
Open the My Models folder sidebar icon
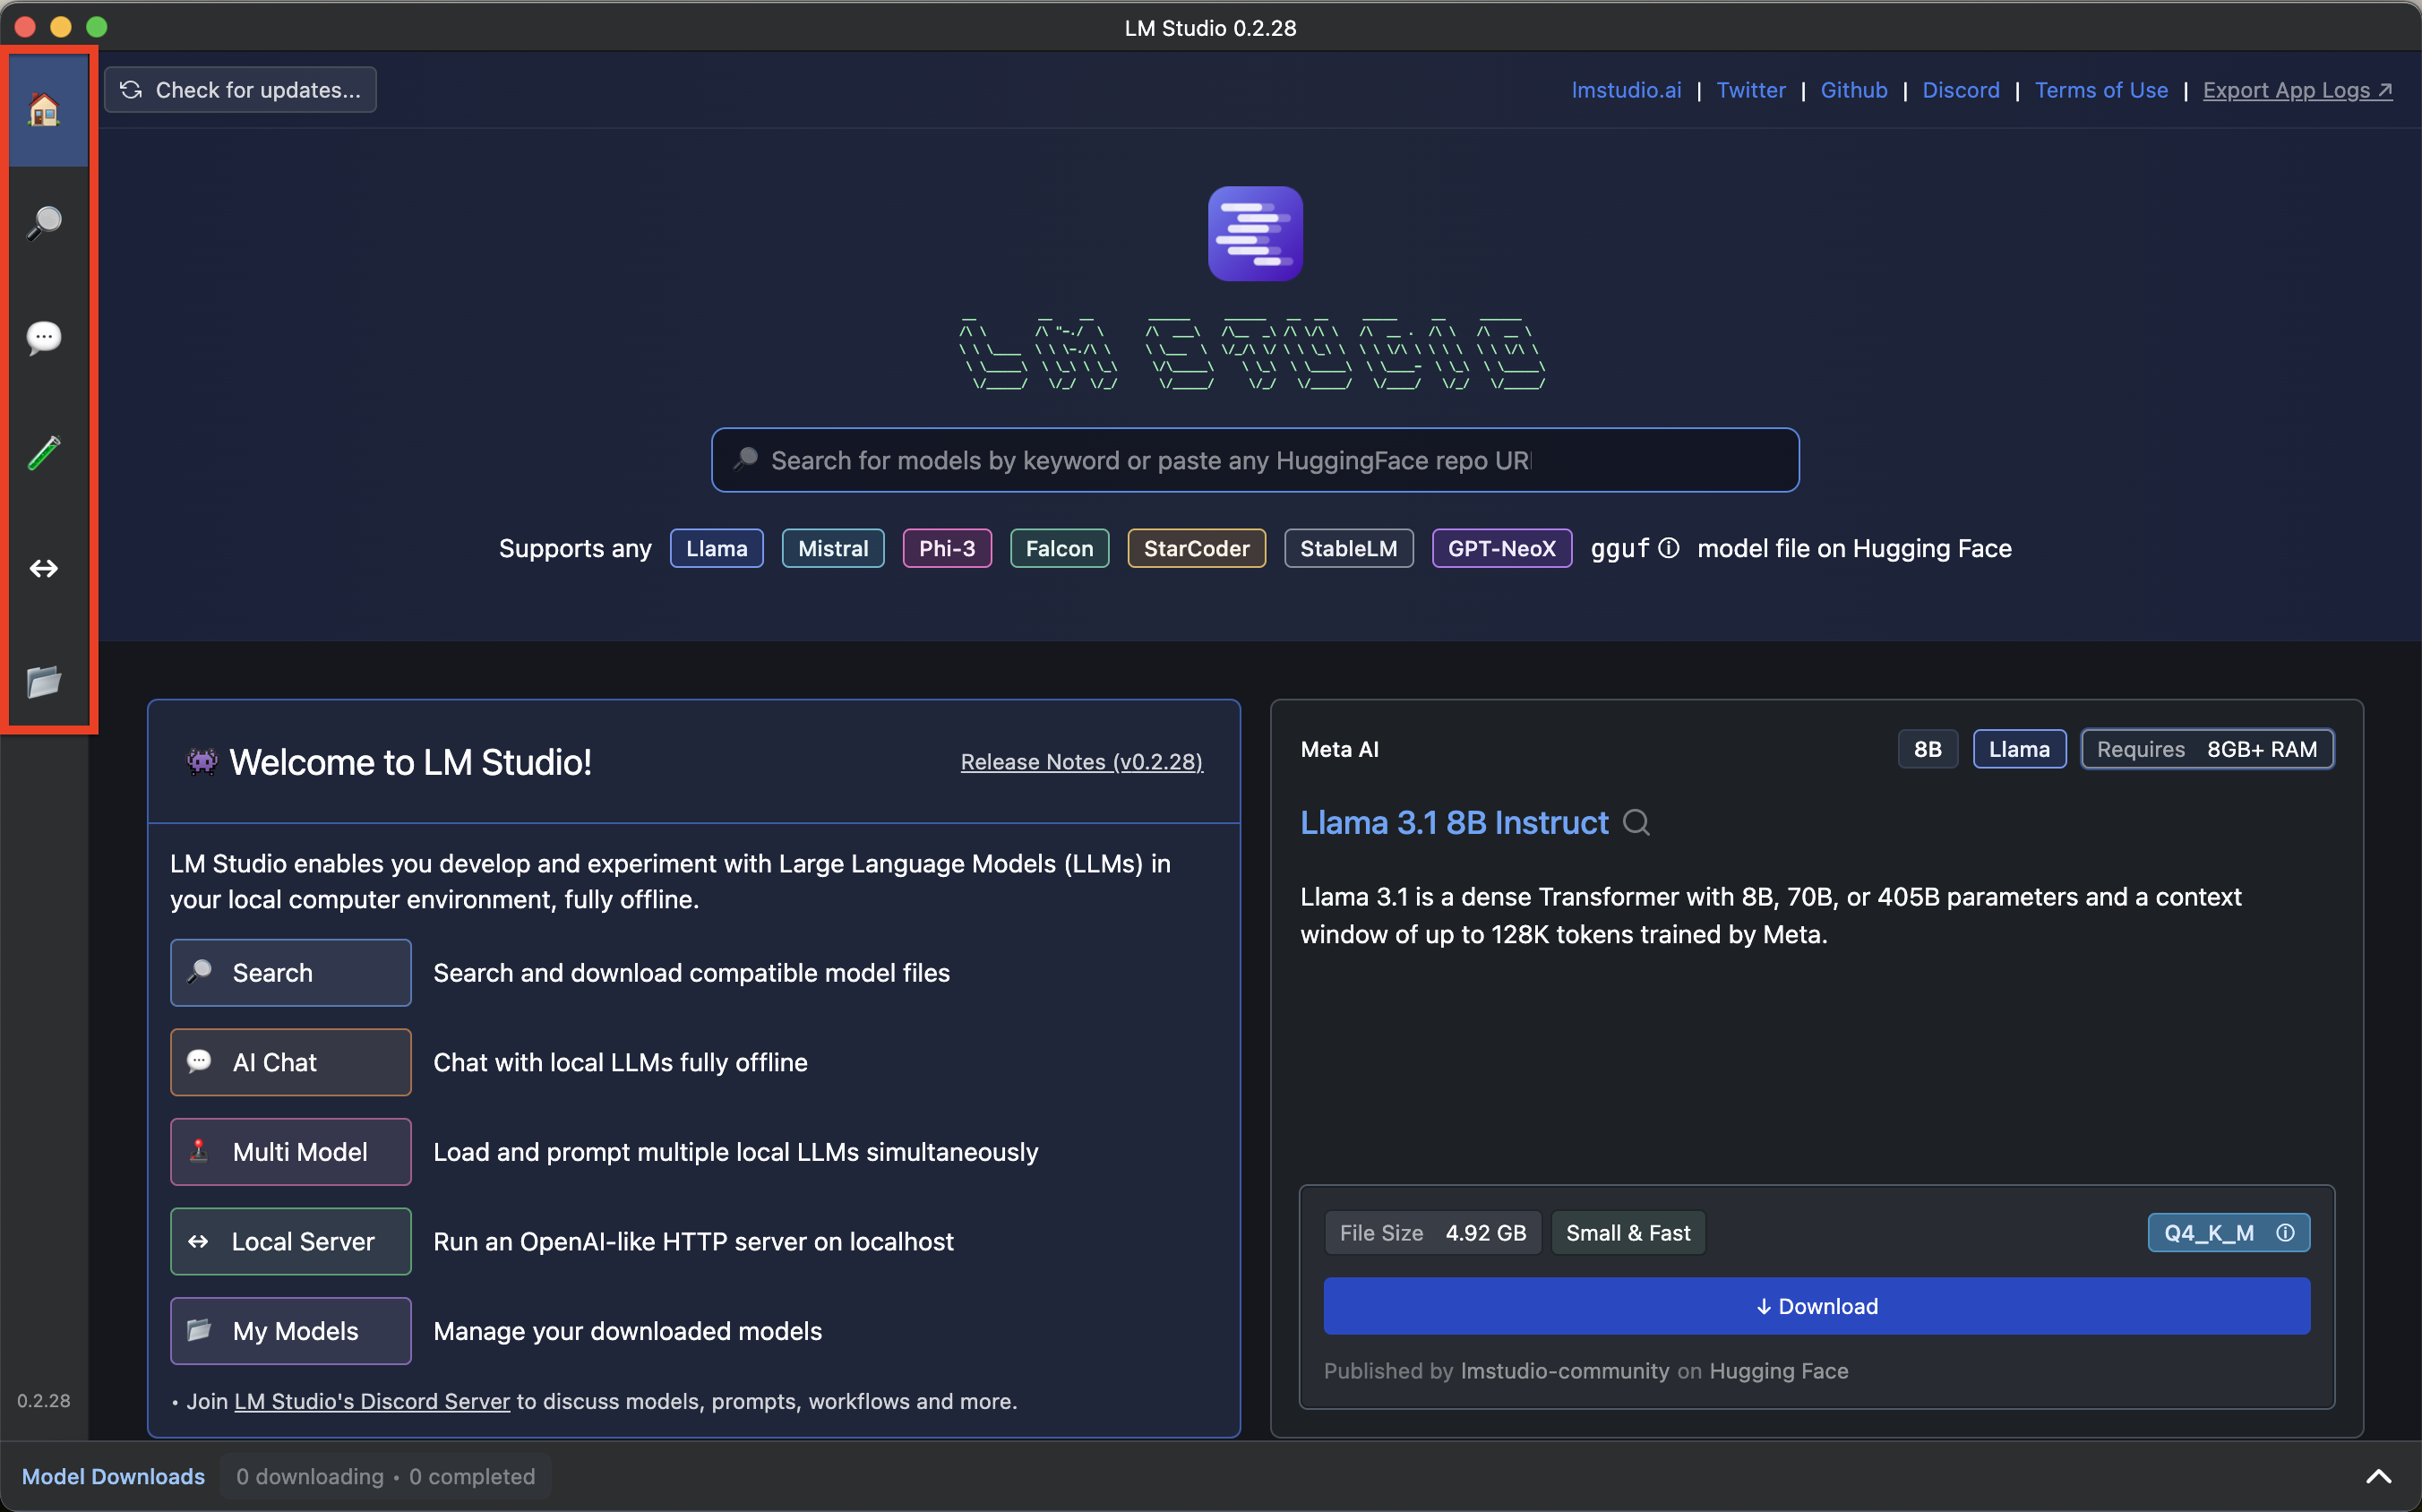(x=44, y=682)
